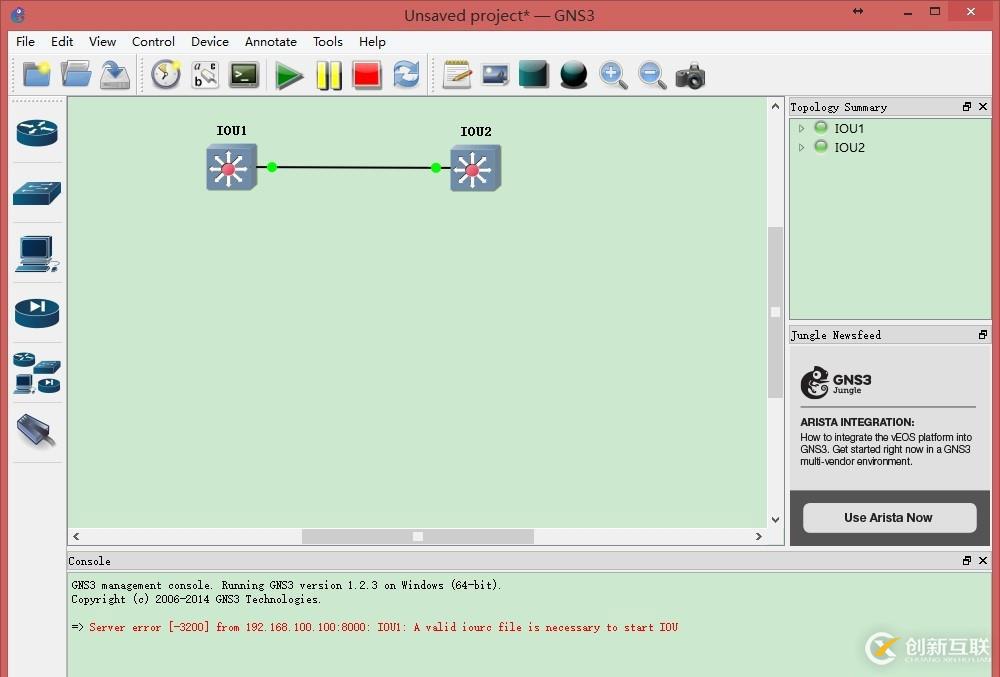Click canvas vertical scrollbar down arrow
Viewport: 1000px width, 677px height.
776,520
